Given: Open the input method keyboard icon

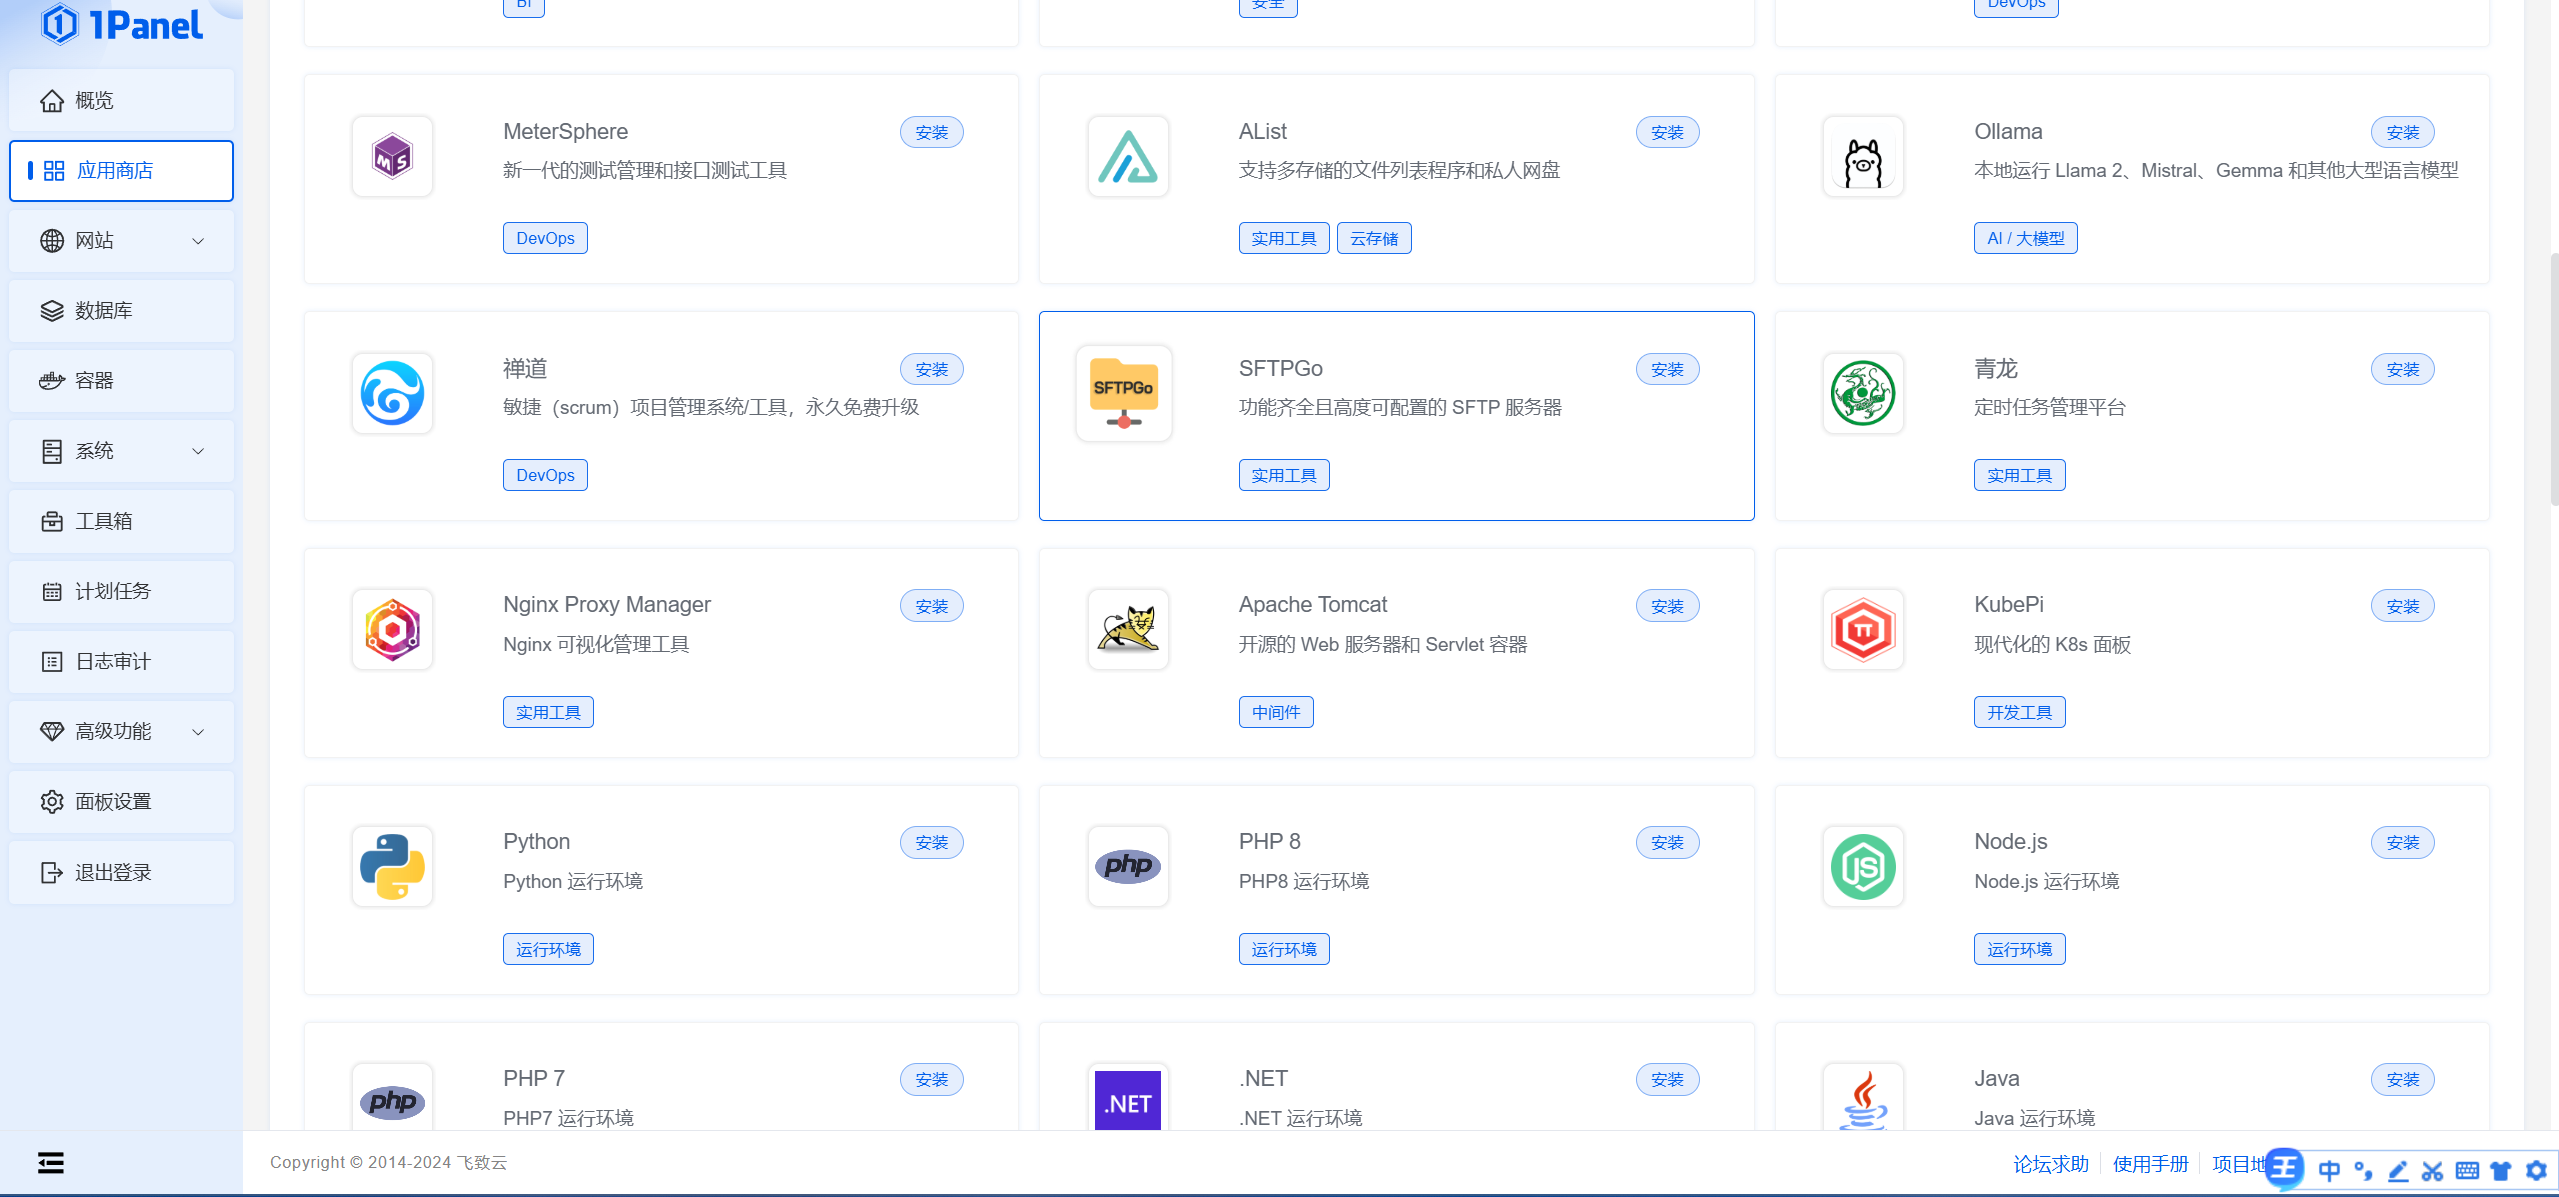Looking at the screenshot, I should coord(2467,1170).
